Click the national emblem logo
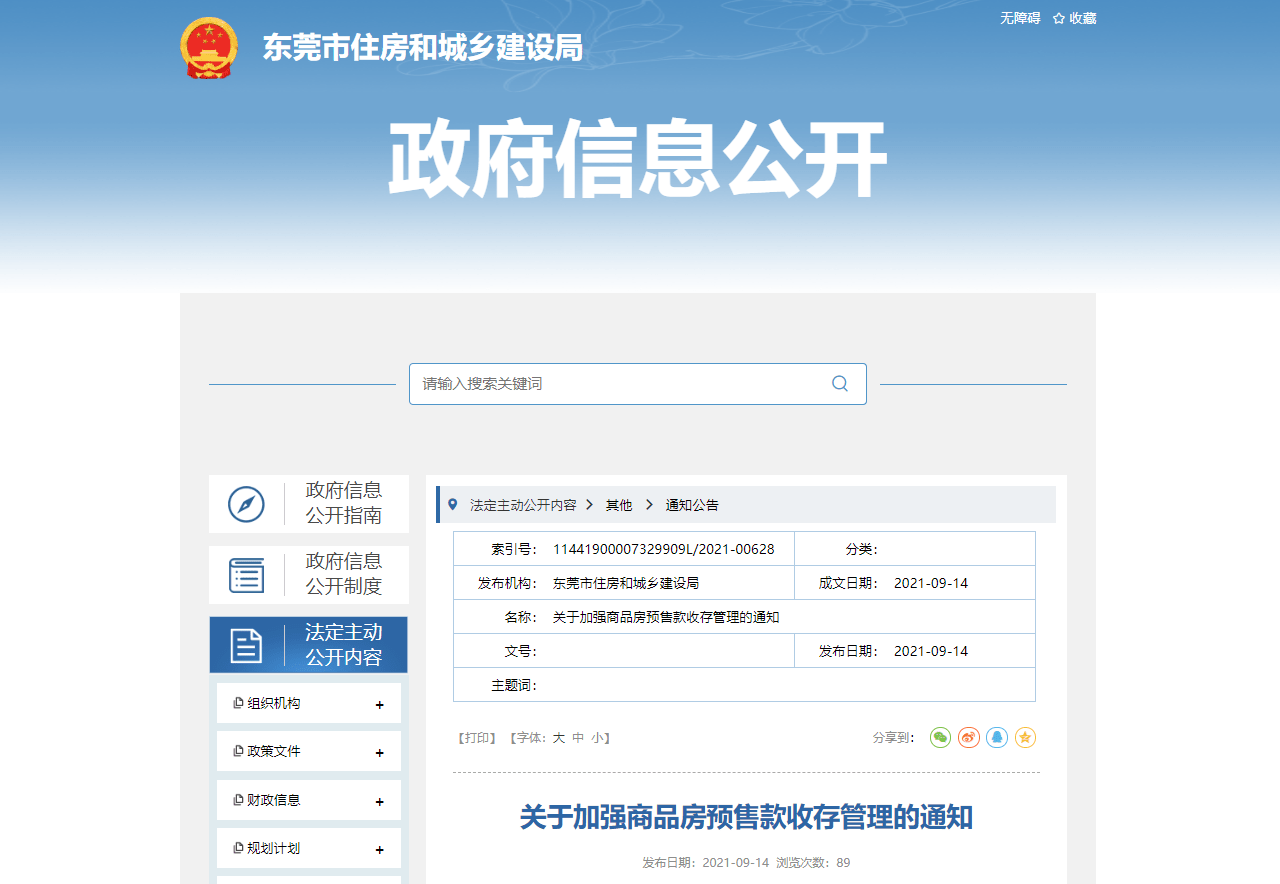The width and height of the screenshot is (1280, 884). 208,47
